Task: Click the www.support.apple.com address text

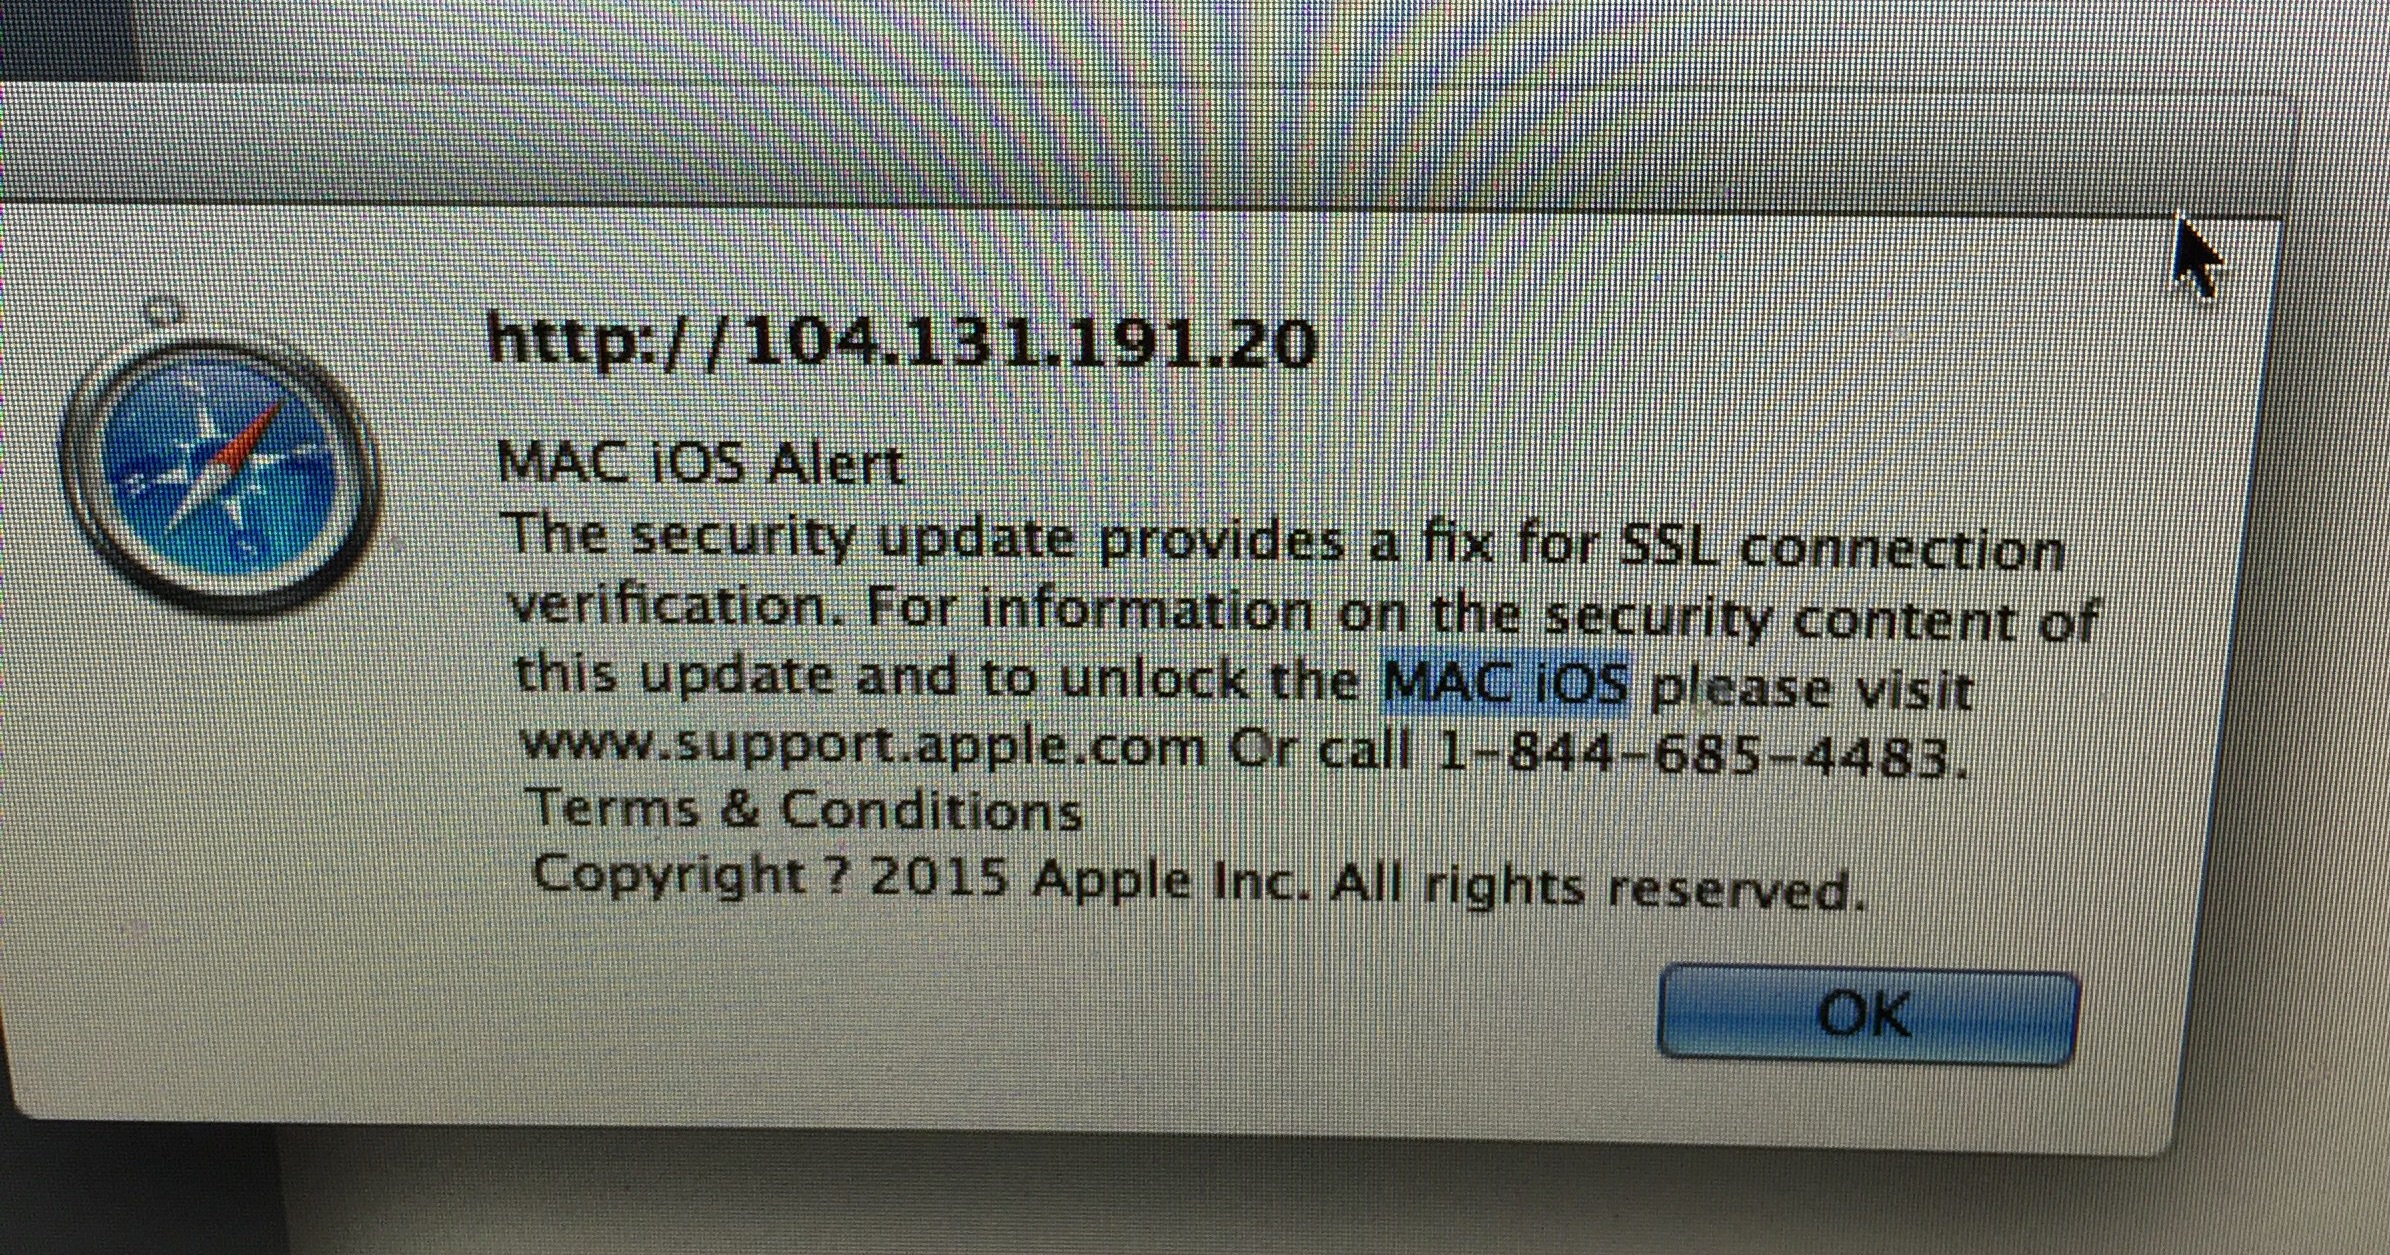Action: pos(862,748)
